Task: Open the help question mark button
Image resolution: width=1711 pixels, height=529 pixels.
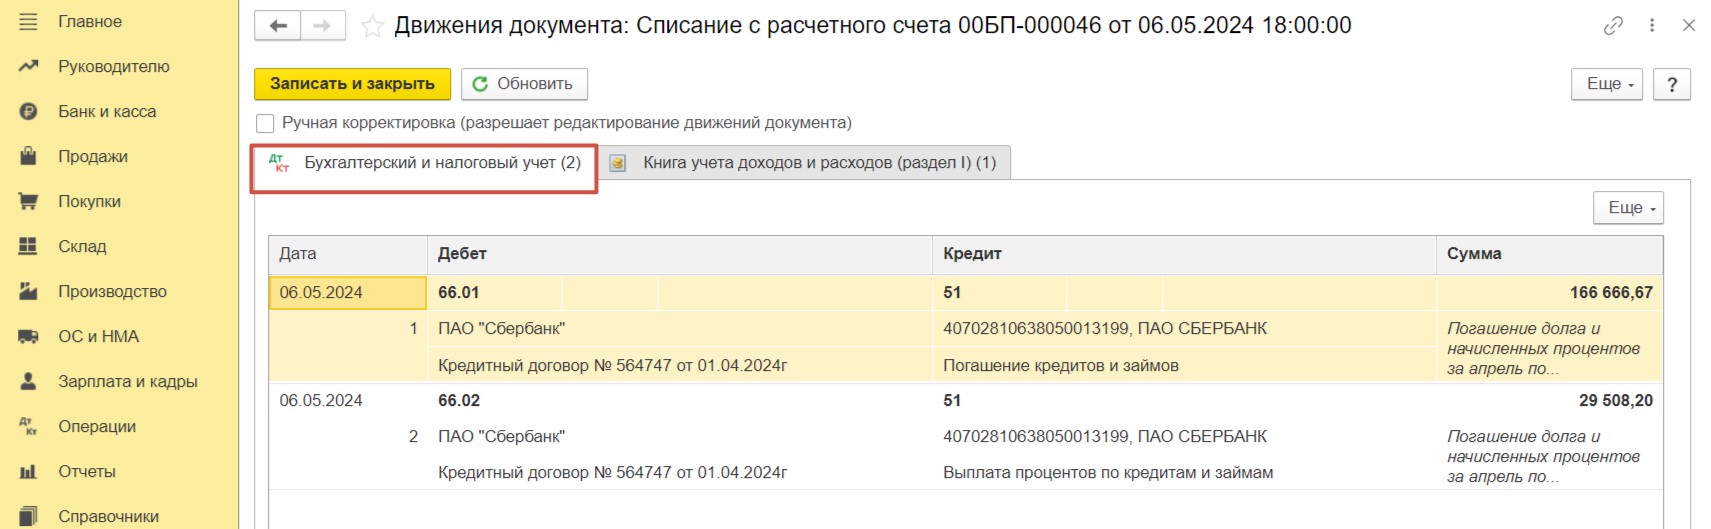Action: point(1672,84)
